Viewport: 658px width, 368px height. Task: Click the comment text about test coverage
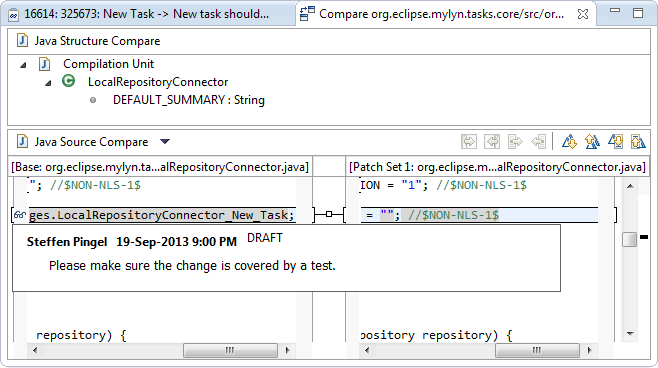[x=192, y=266]
